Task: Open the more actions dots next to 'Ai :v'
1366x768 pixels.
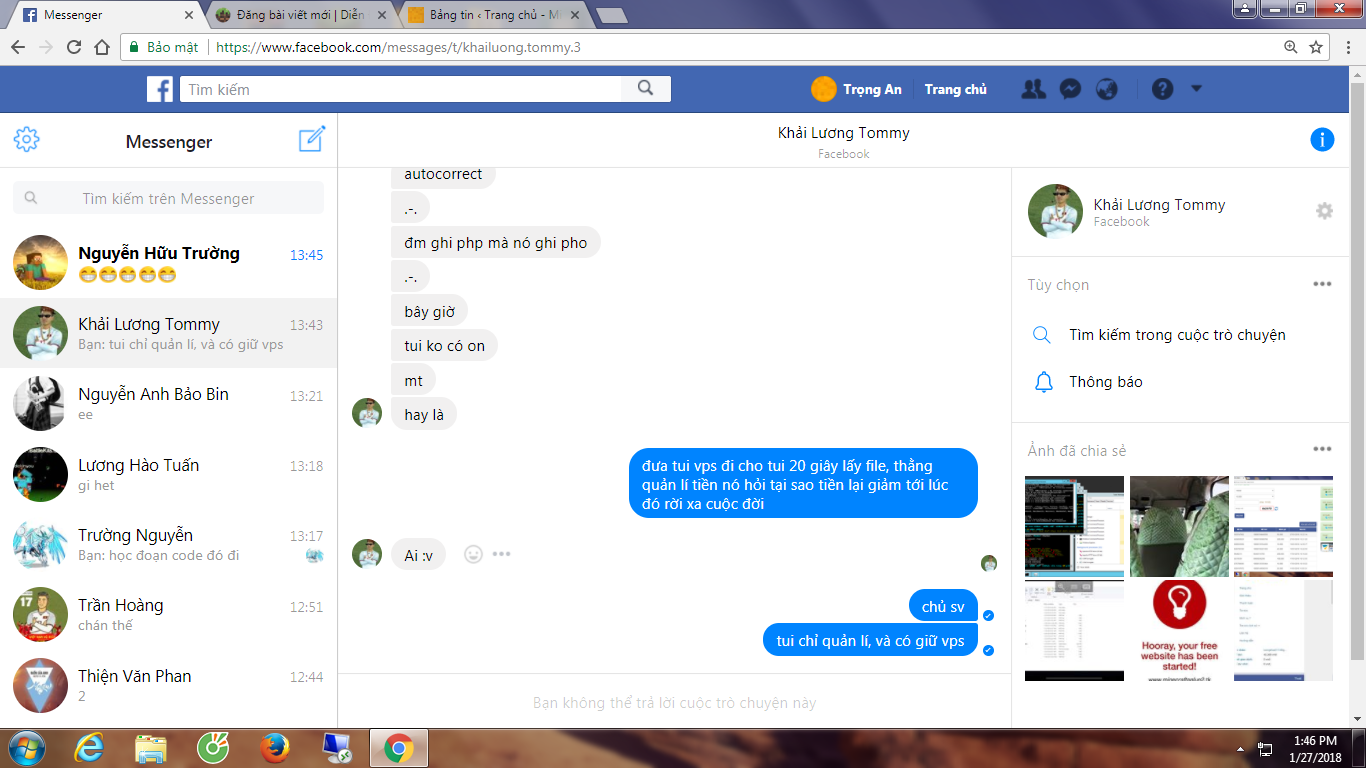Action: (502, 554)
